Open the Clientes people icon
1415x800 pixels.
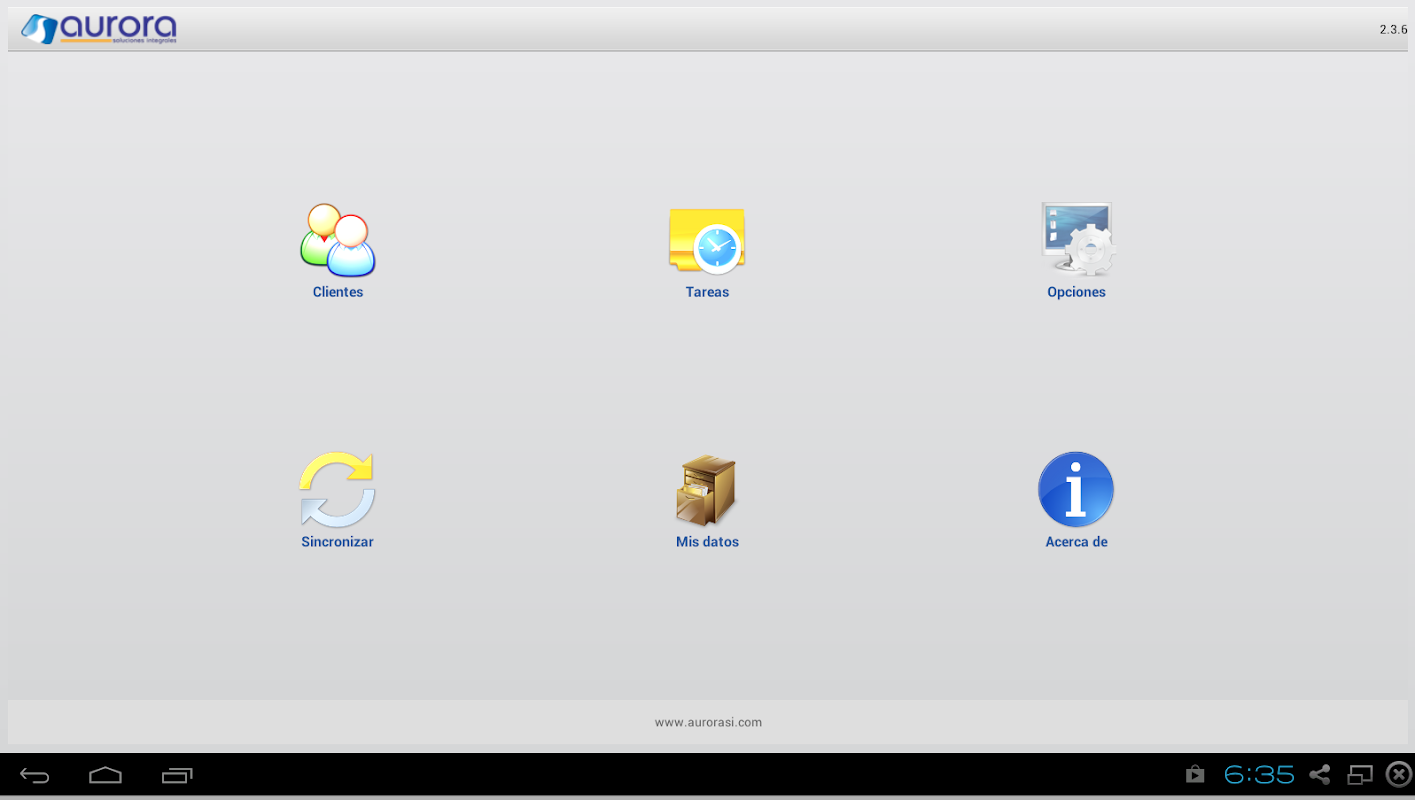coord(338,240)
